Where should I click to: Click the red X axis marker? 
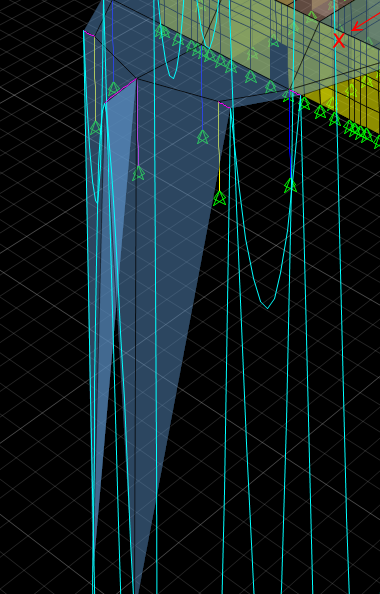point(339,41)
